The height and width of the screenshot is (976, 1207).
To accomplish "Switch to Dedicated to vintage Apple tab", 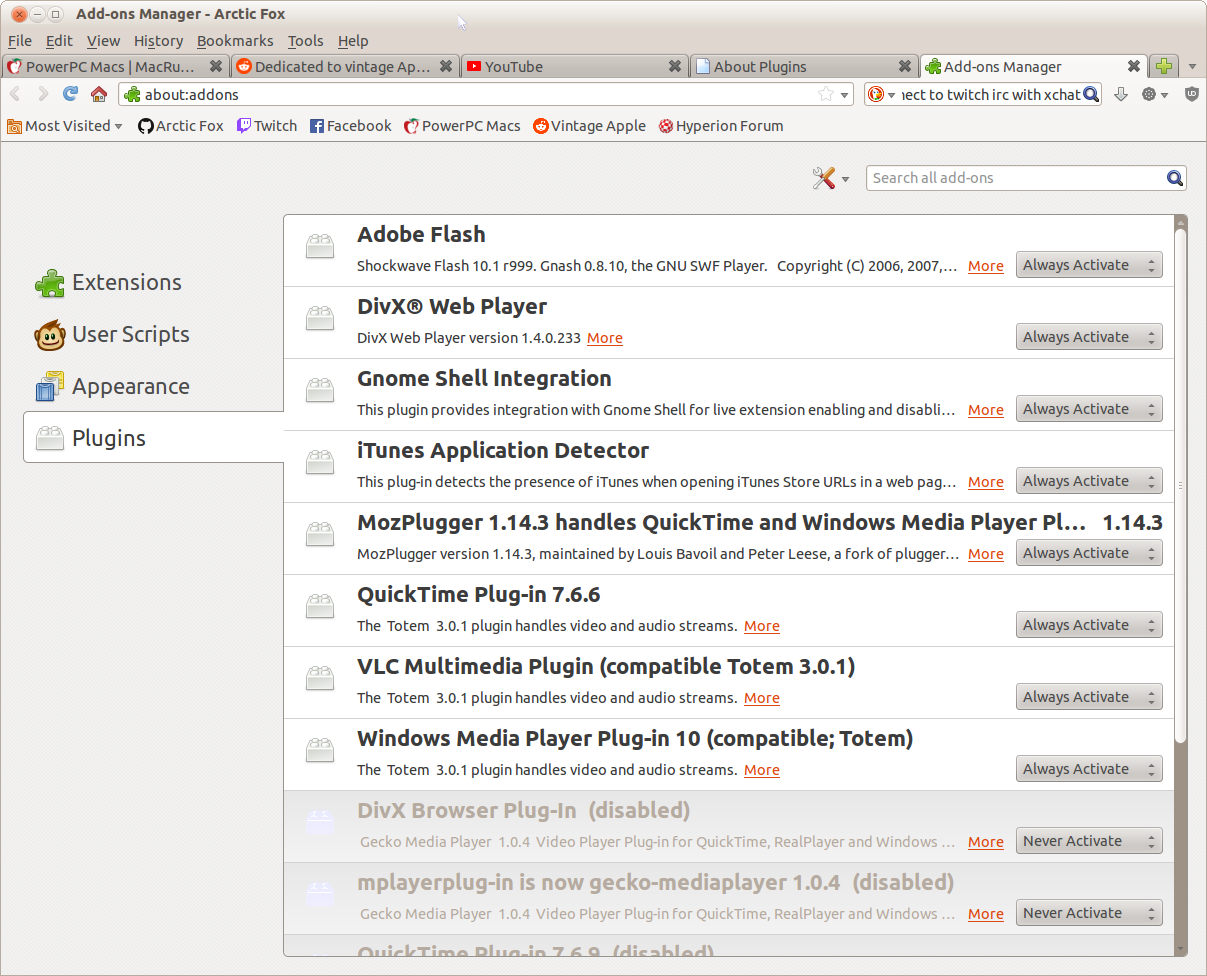I will tap(345, 67).
